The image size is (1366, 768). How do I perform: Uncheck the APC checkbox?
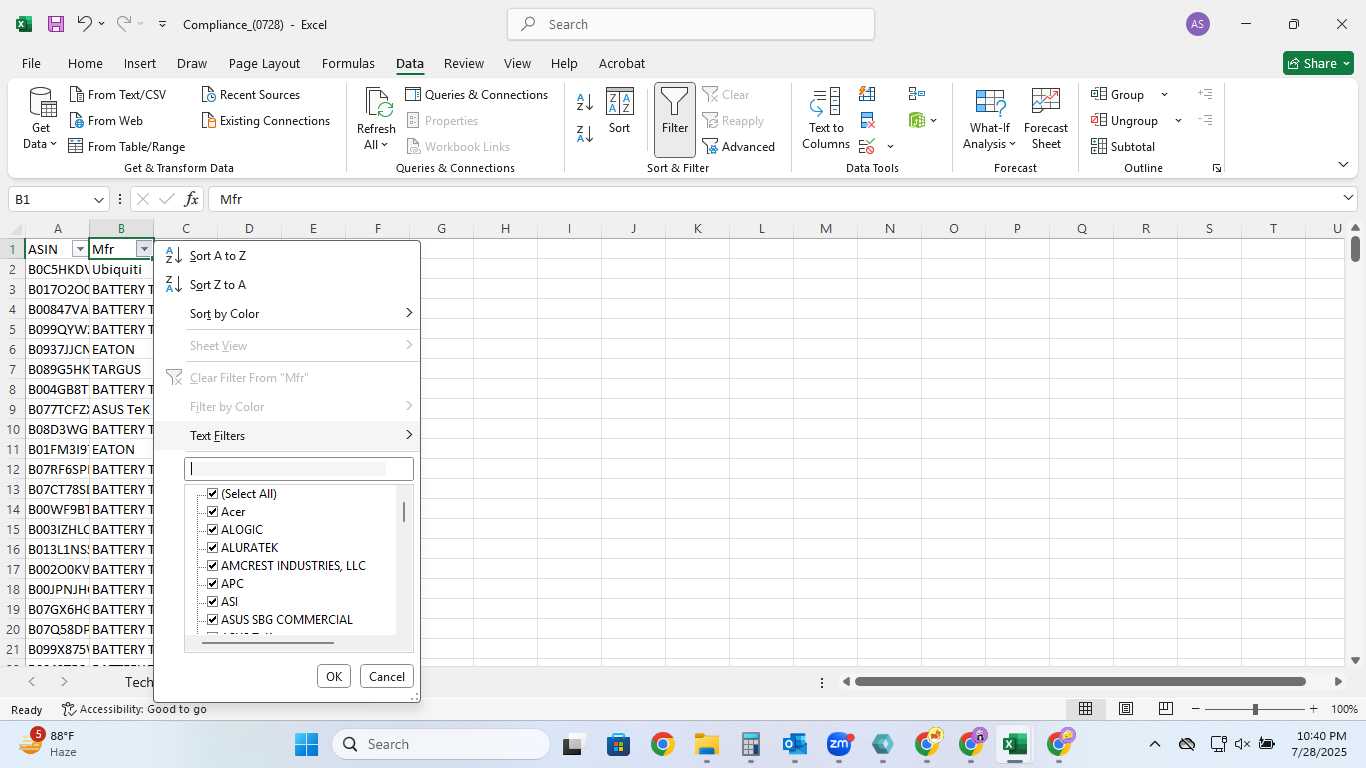coord(212,584)
